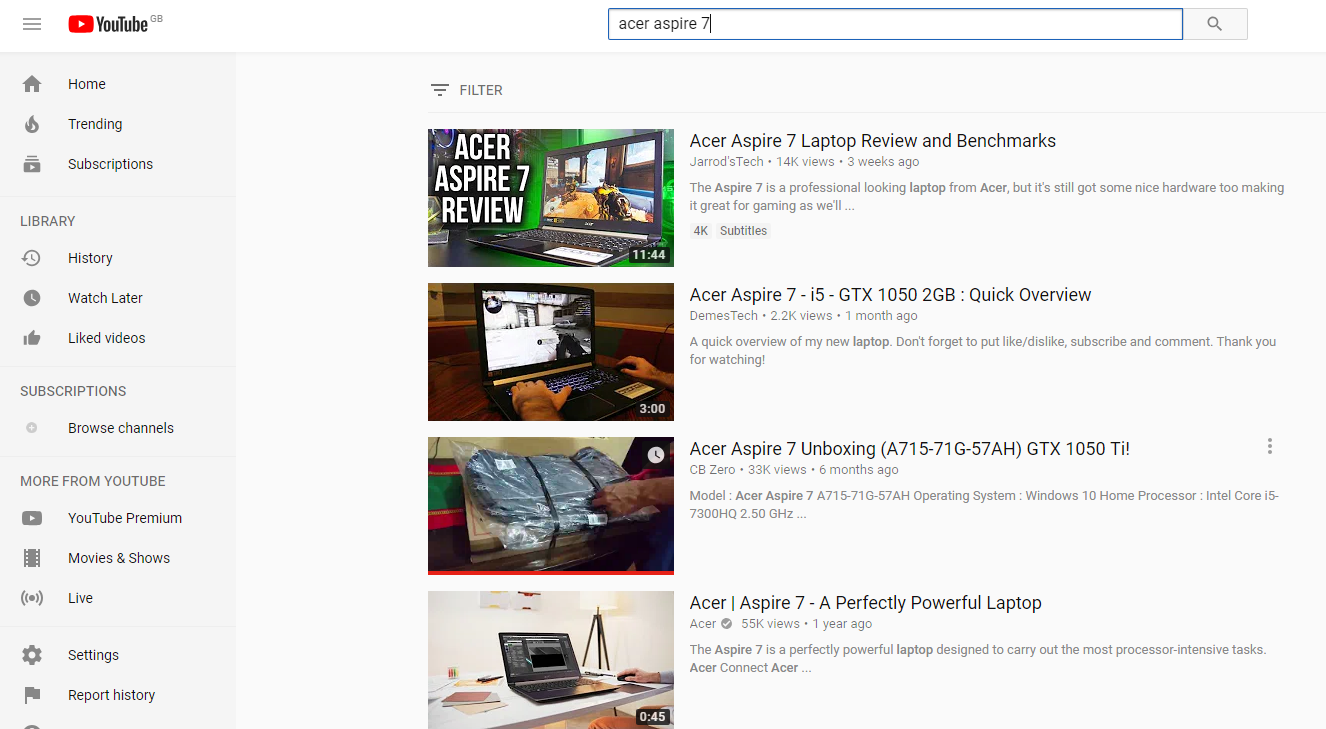The height and width of the screenshot is (729, 1326).
Task: Click the Browse channels plus icon
Action: 32,428
